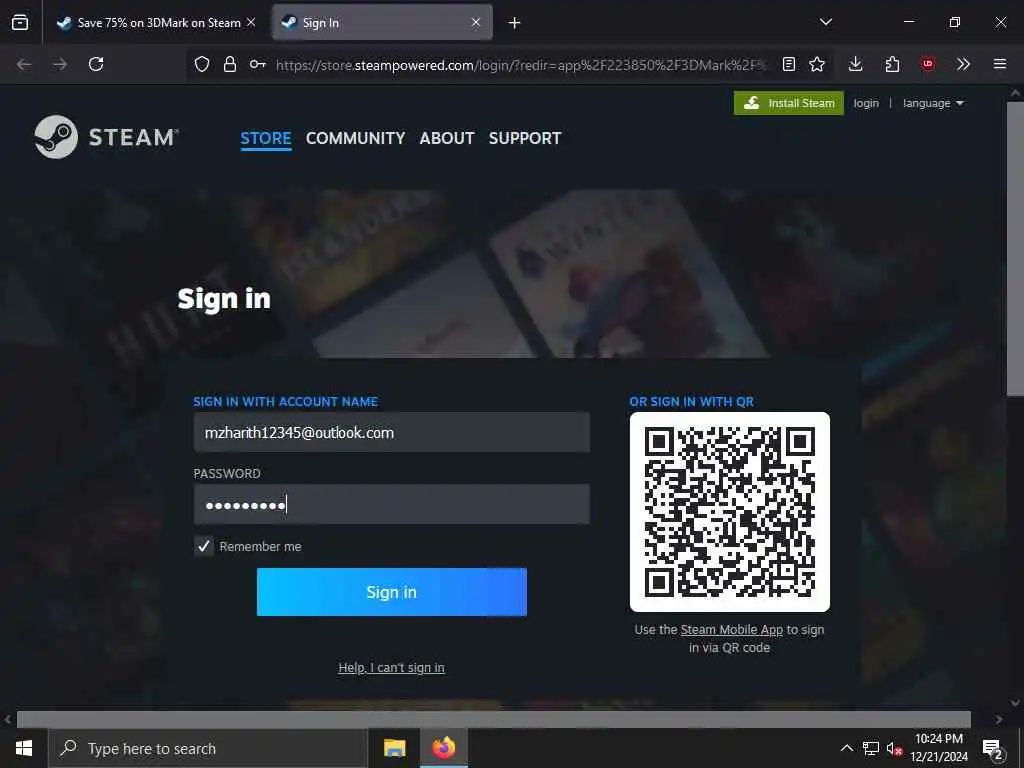
Task: Expand the list all tabs chevron
Action: tap(826, 22)
